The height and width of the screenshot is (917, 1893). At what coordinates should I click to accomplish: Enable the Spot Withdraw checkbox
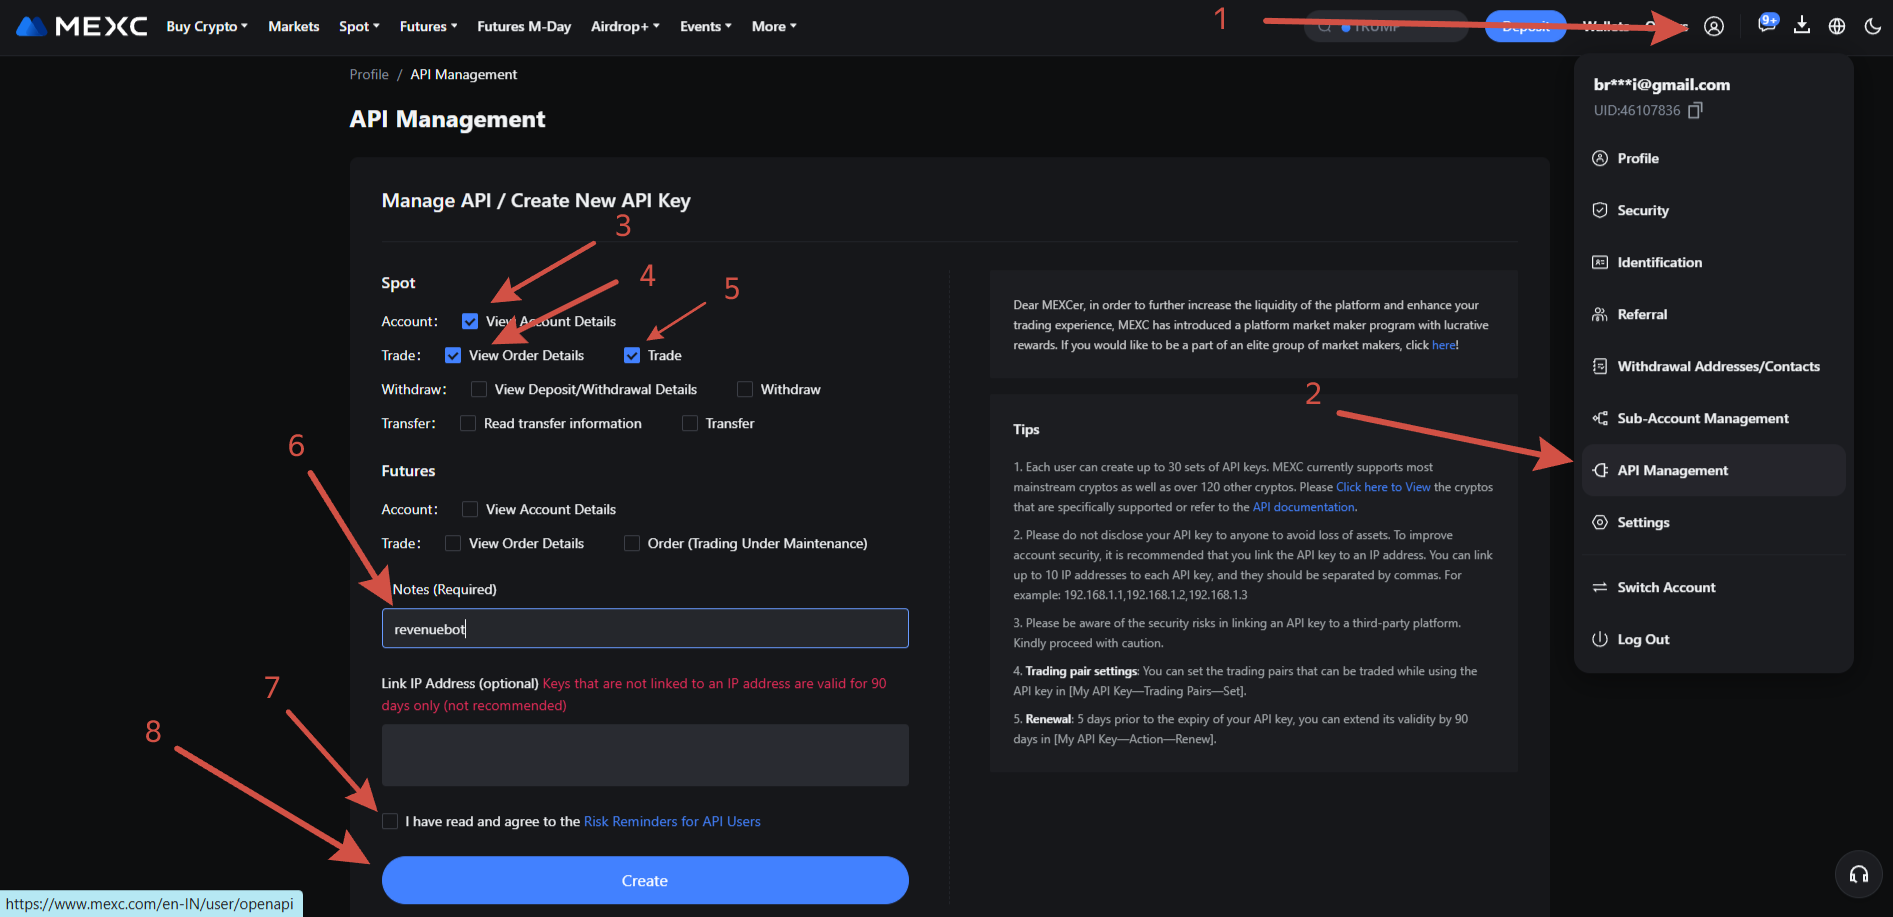pyautogui.click(x=745, y=389)
